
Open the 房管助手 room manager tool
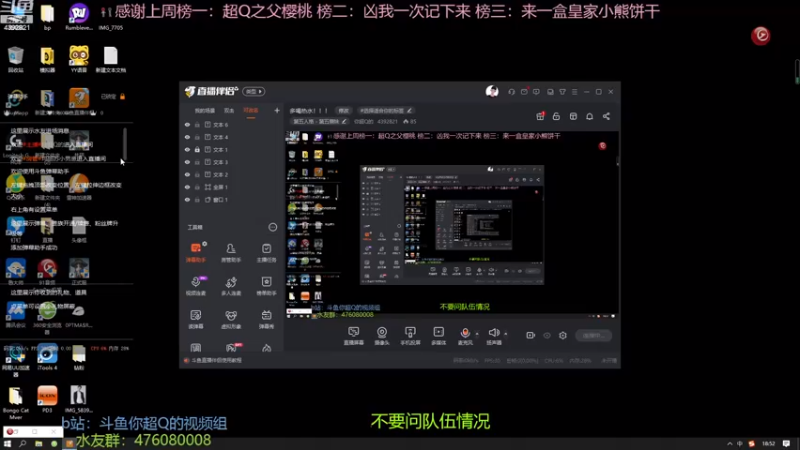coord(231,253)
